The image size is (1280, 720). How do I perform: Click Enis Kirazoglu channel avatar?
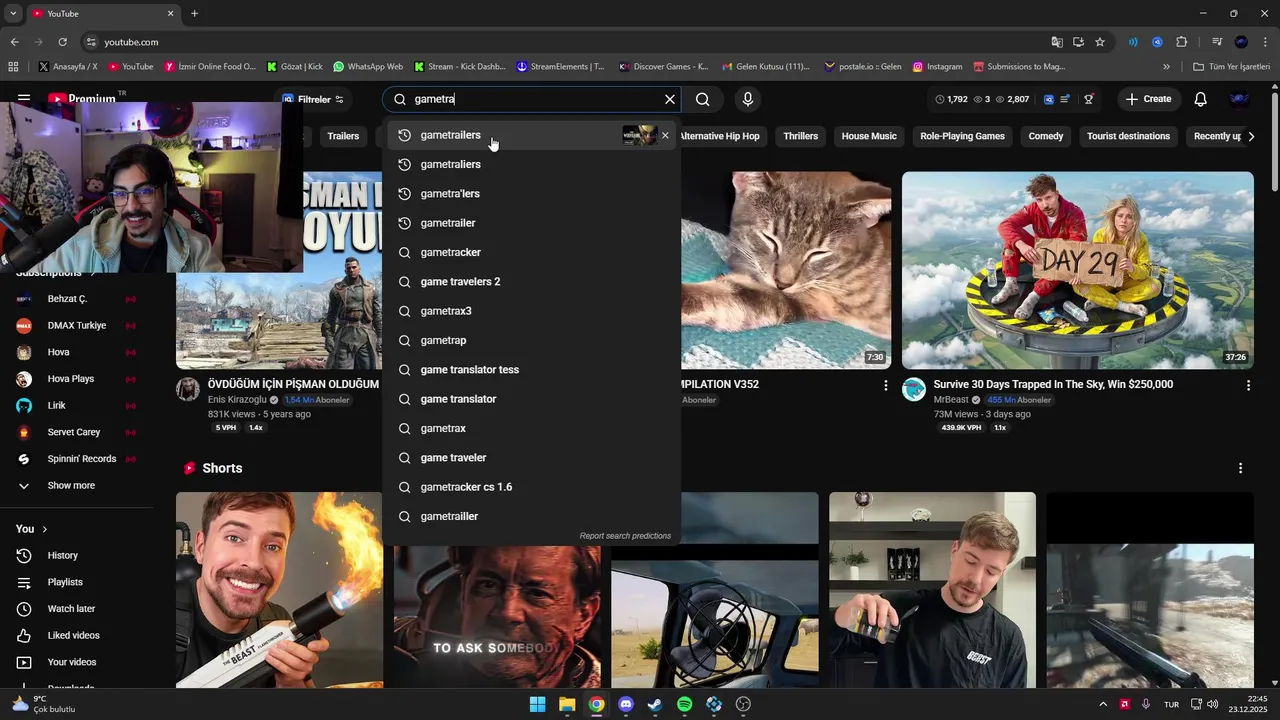(188, 389)
